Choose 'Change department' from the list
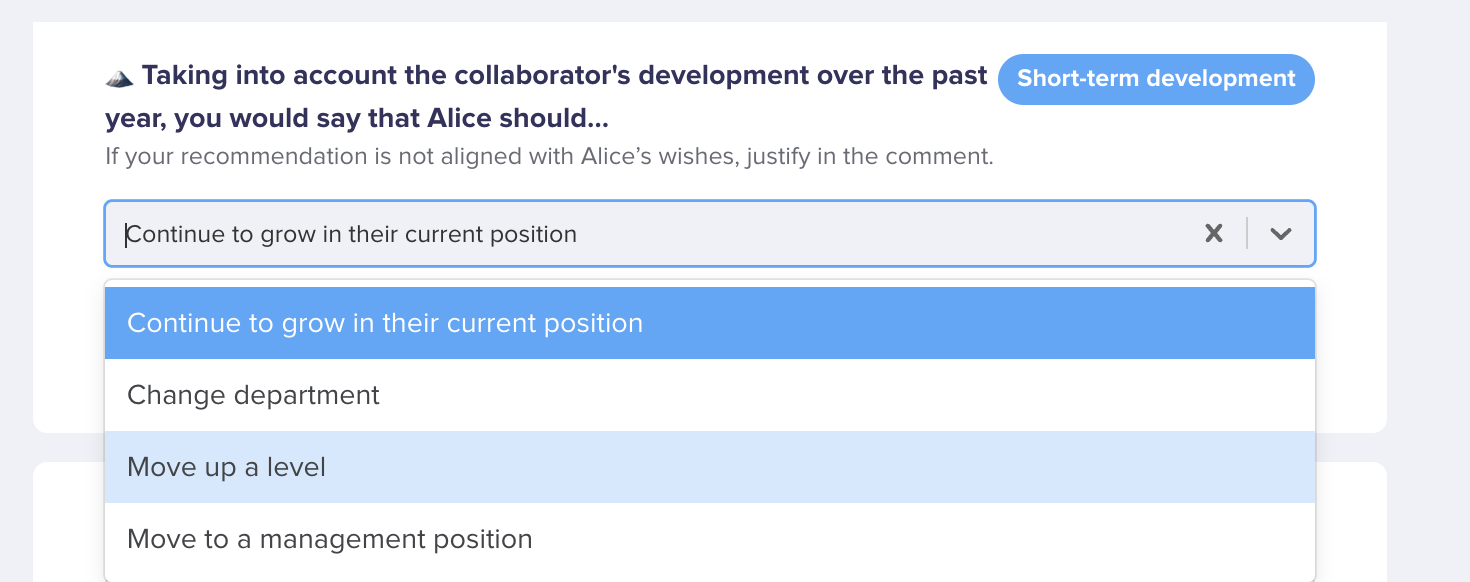This screenshot has height=582, width=1470. point(710,395)
